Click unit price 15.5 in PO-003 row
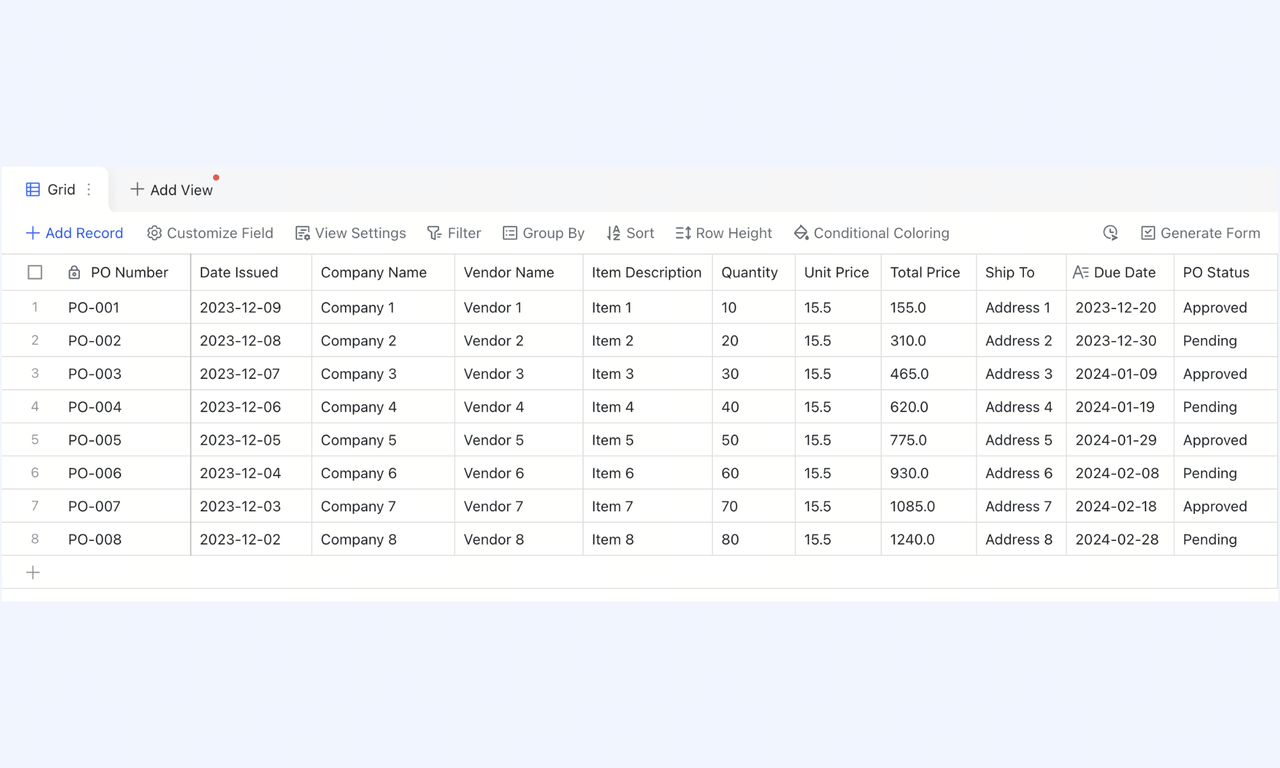Screen dimensions: 1280x768 tap(838, 374)
